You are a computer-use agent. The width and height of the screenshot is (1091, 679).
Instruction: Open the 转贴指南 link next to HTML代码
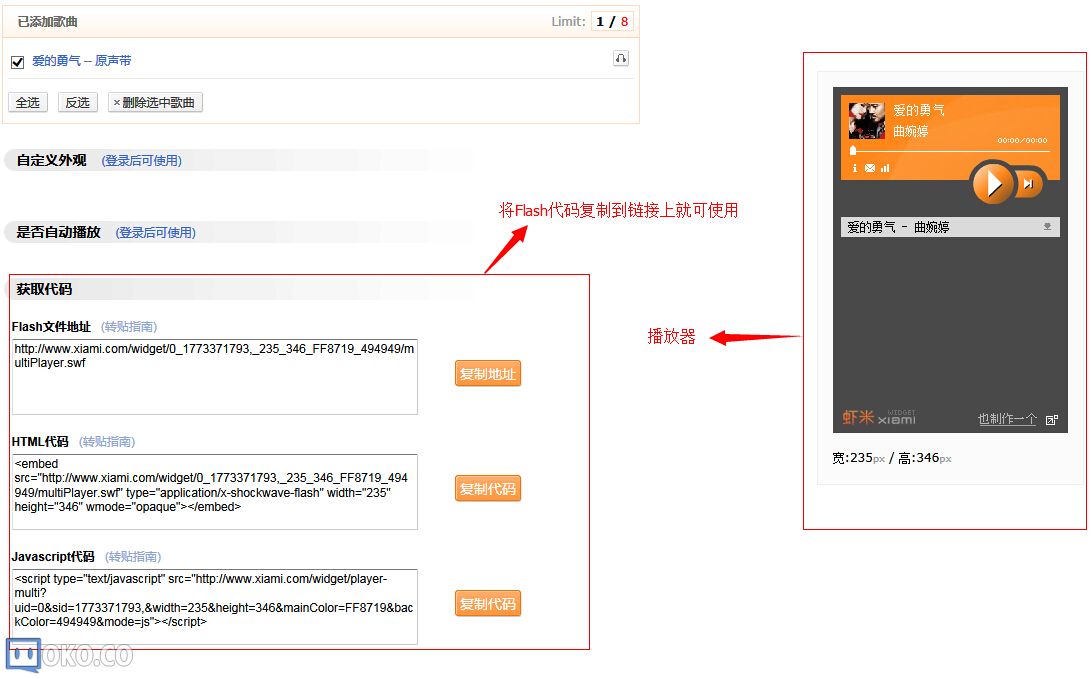(x=107, y=442)
